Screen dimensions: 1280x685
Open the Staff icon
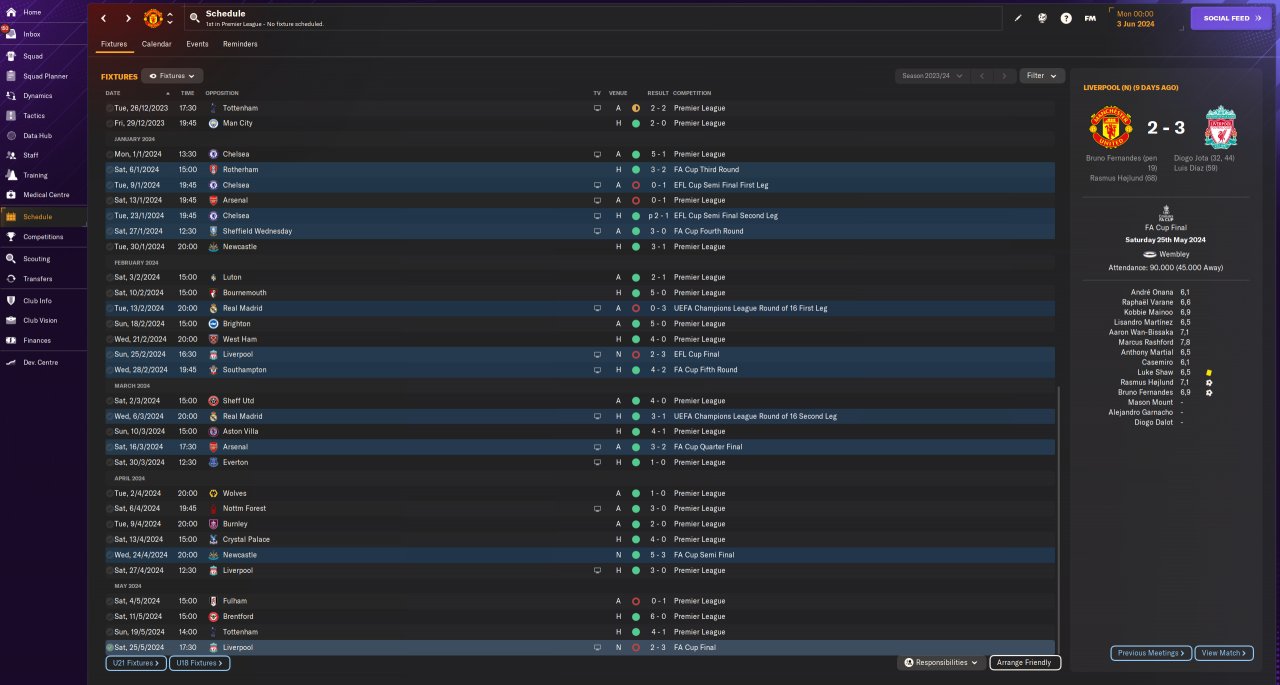click(x=11, y=155)
